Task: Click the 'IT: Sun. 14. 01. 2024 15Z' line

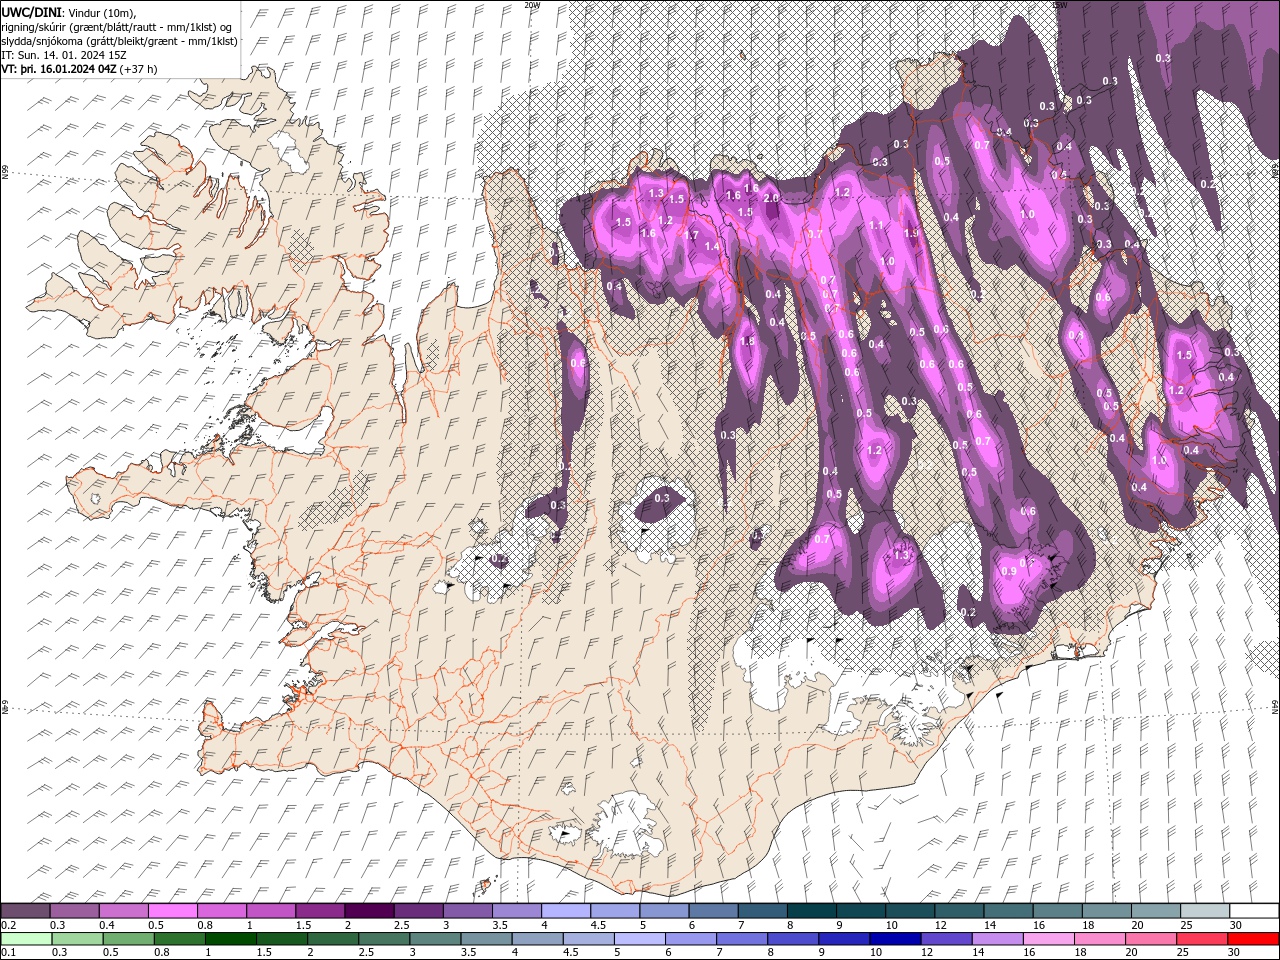Action: pyautogui.click(x=64, y=55)
